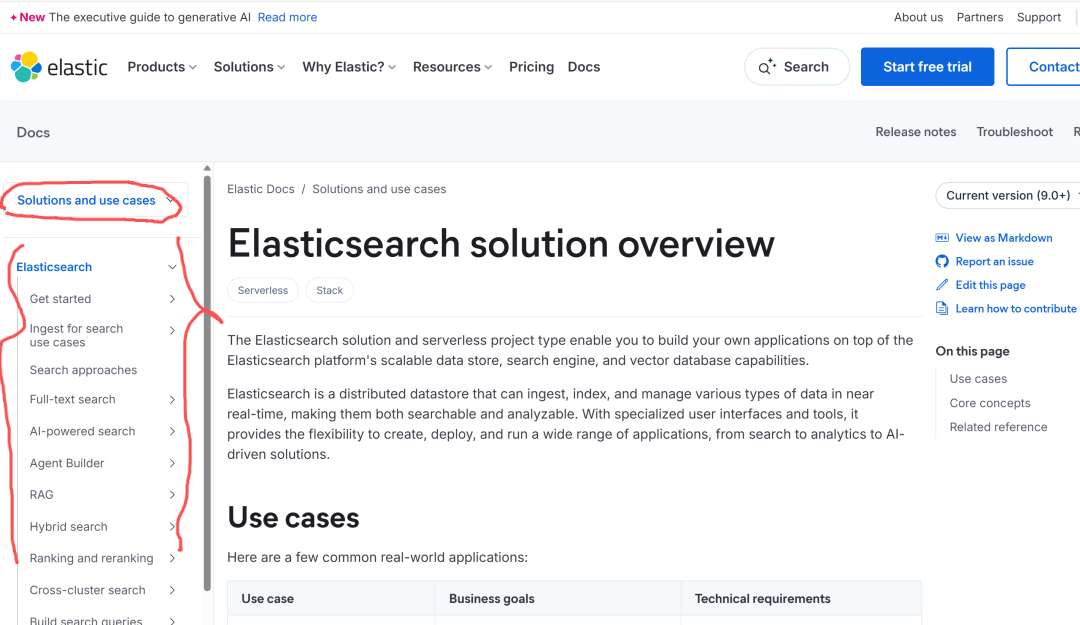The height and width of the screenshot is (625, 1080).
Task: Expand the Ranking and reranking chevron
Action: coord(172,558)
